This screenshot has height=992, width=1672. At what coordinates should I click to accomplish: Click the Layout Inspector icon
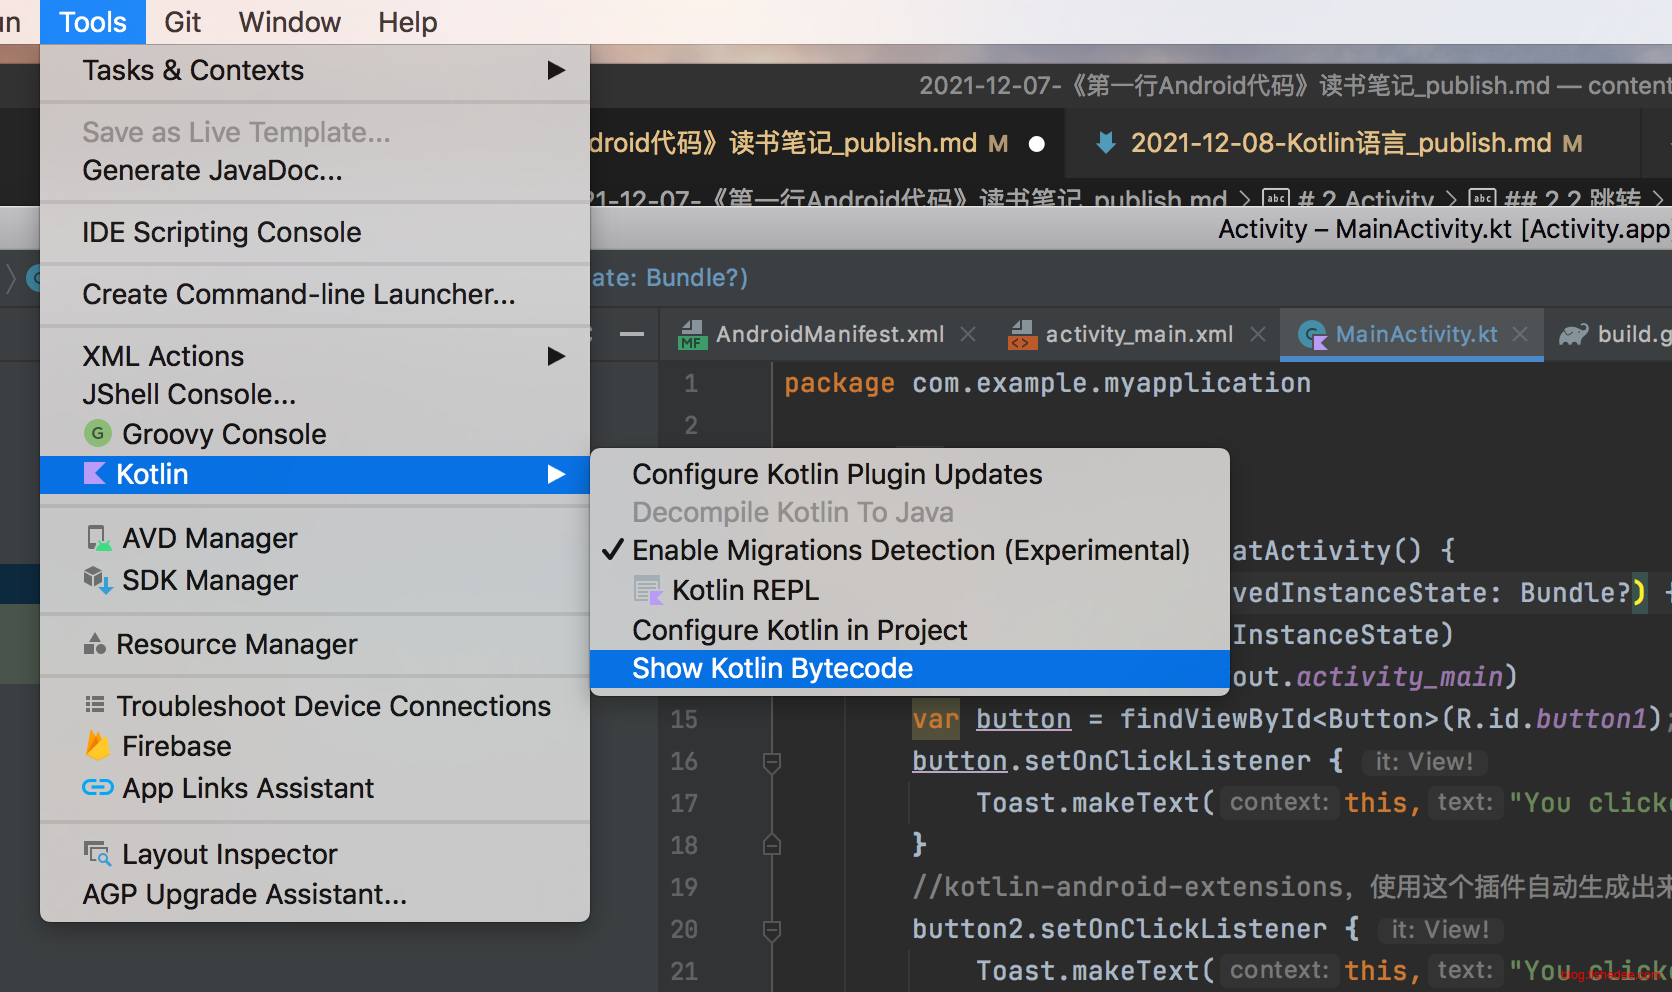pyautogui.click(x=97, y=854)
